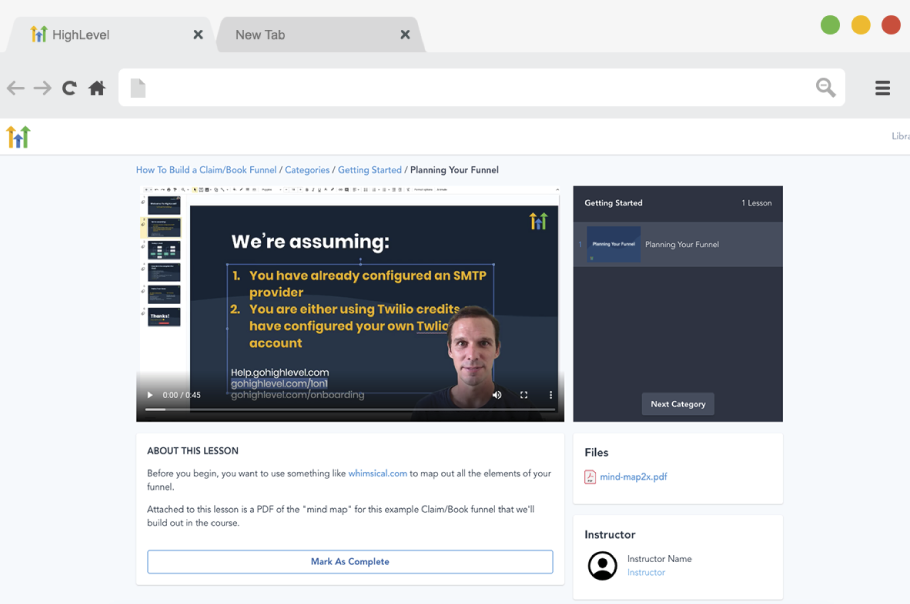This screenshot has height=604, width=910.
Task: Go forward with the browser forward arrow
Action: 42,88
